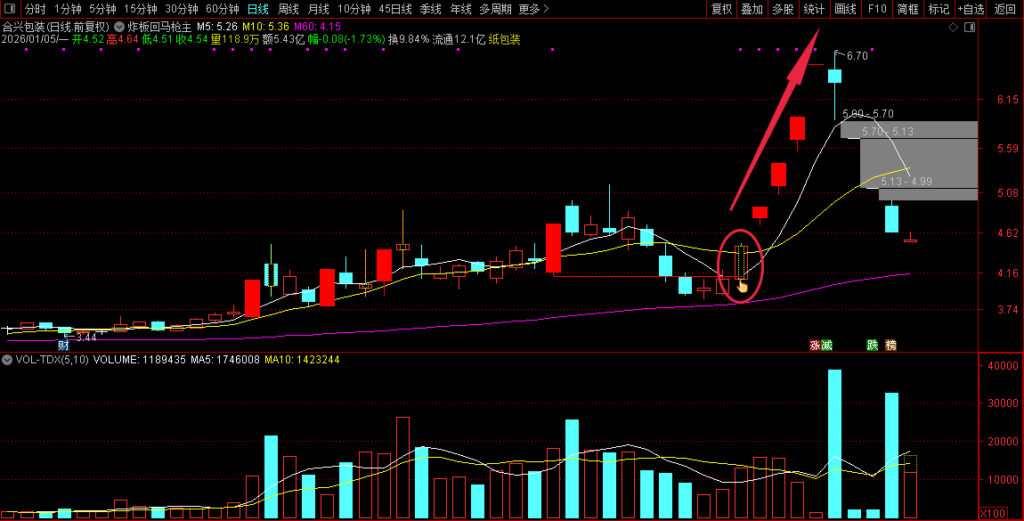Click the green 跌 event marker
Image resolution: width=1024 pixels, height=521 pixels.
pos(873,345)
